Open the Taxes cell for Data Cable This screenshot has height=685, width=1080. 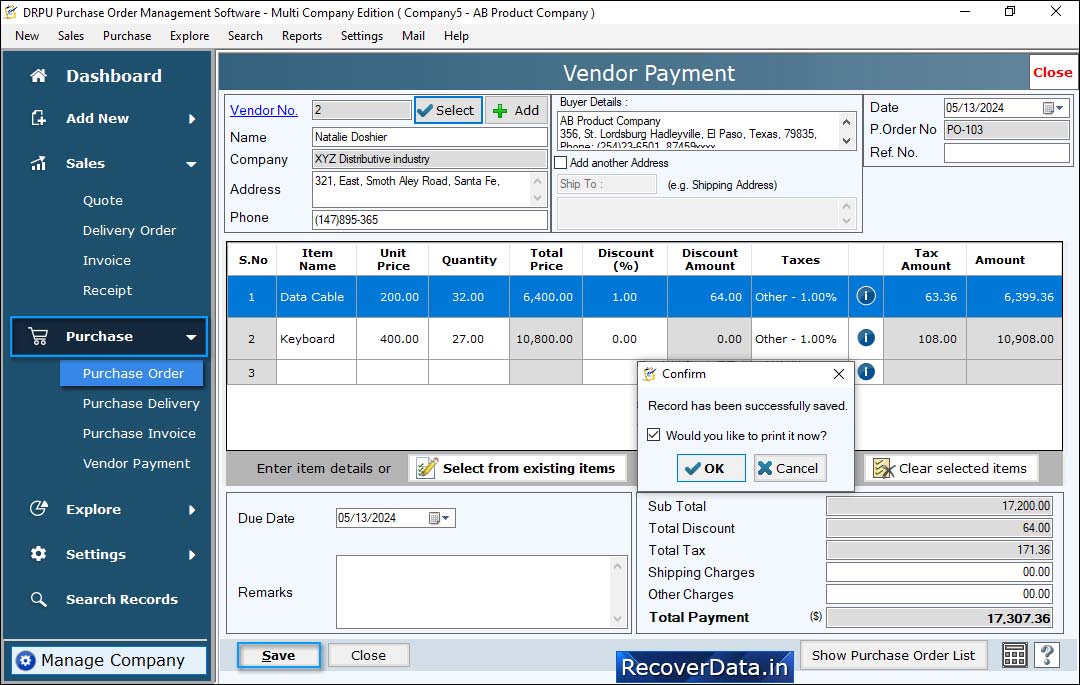pos(800,297)
